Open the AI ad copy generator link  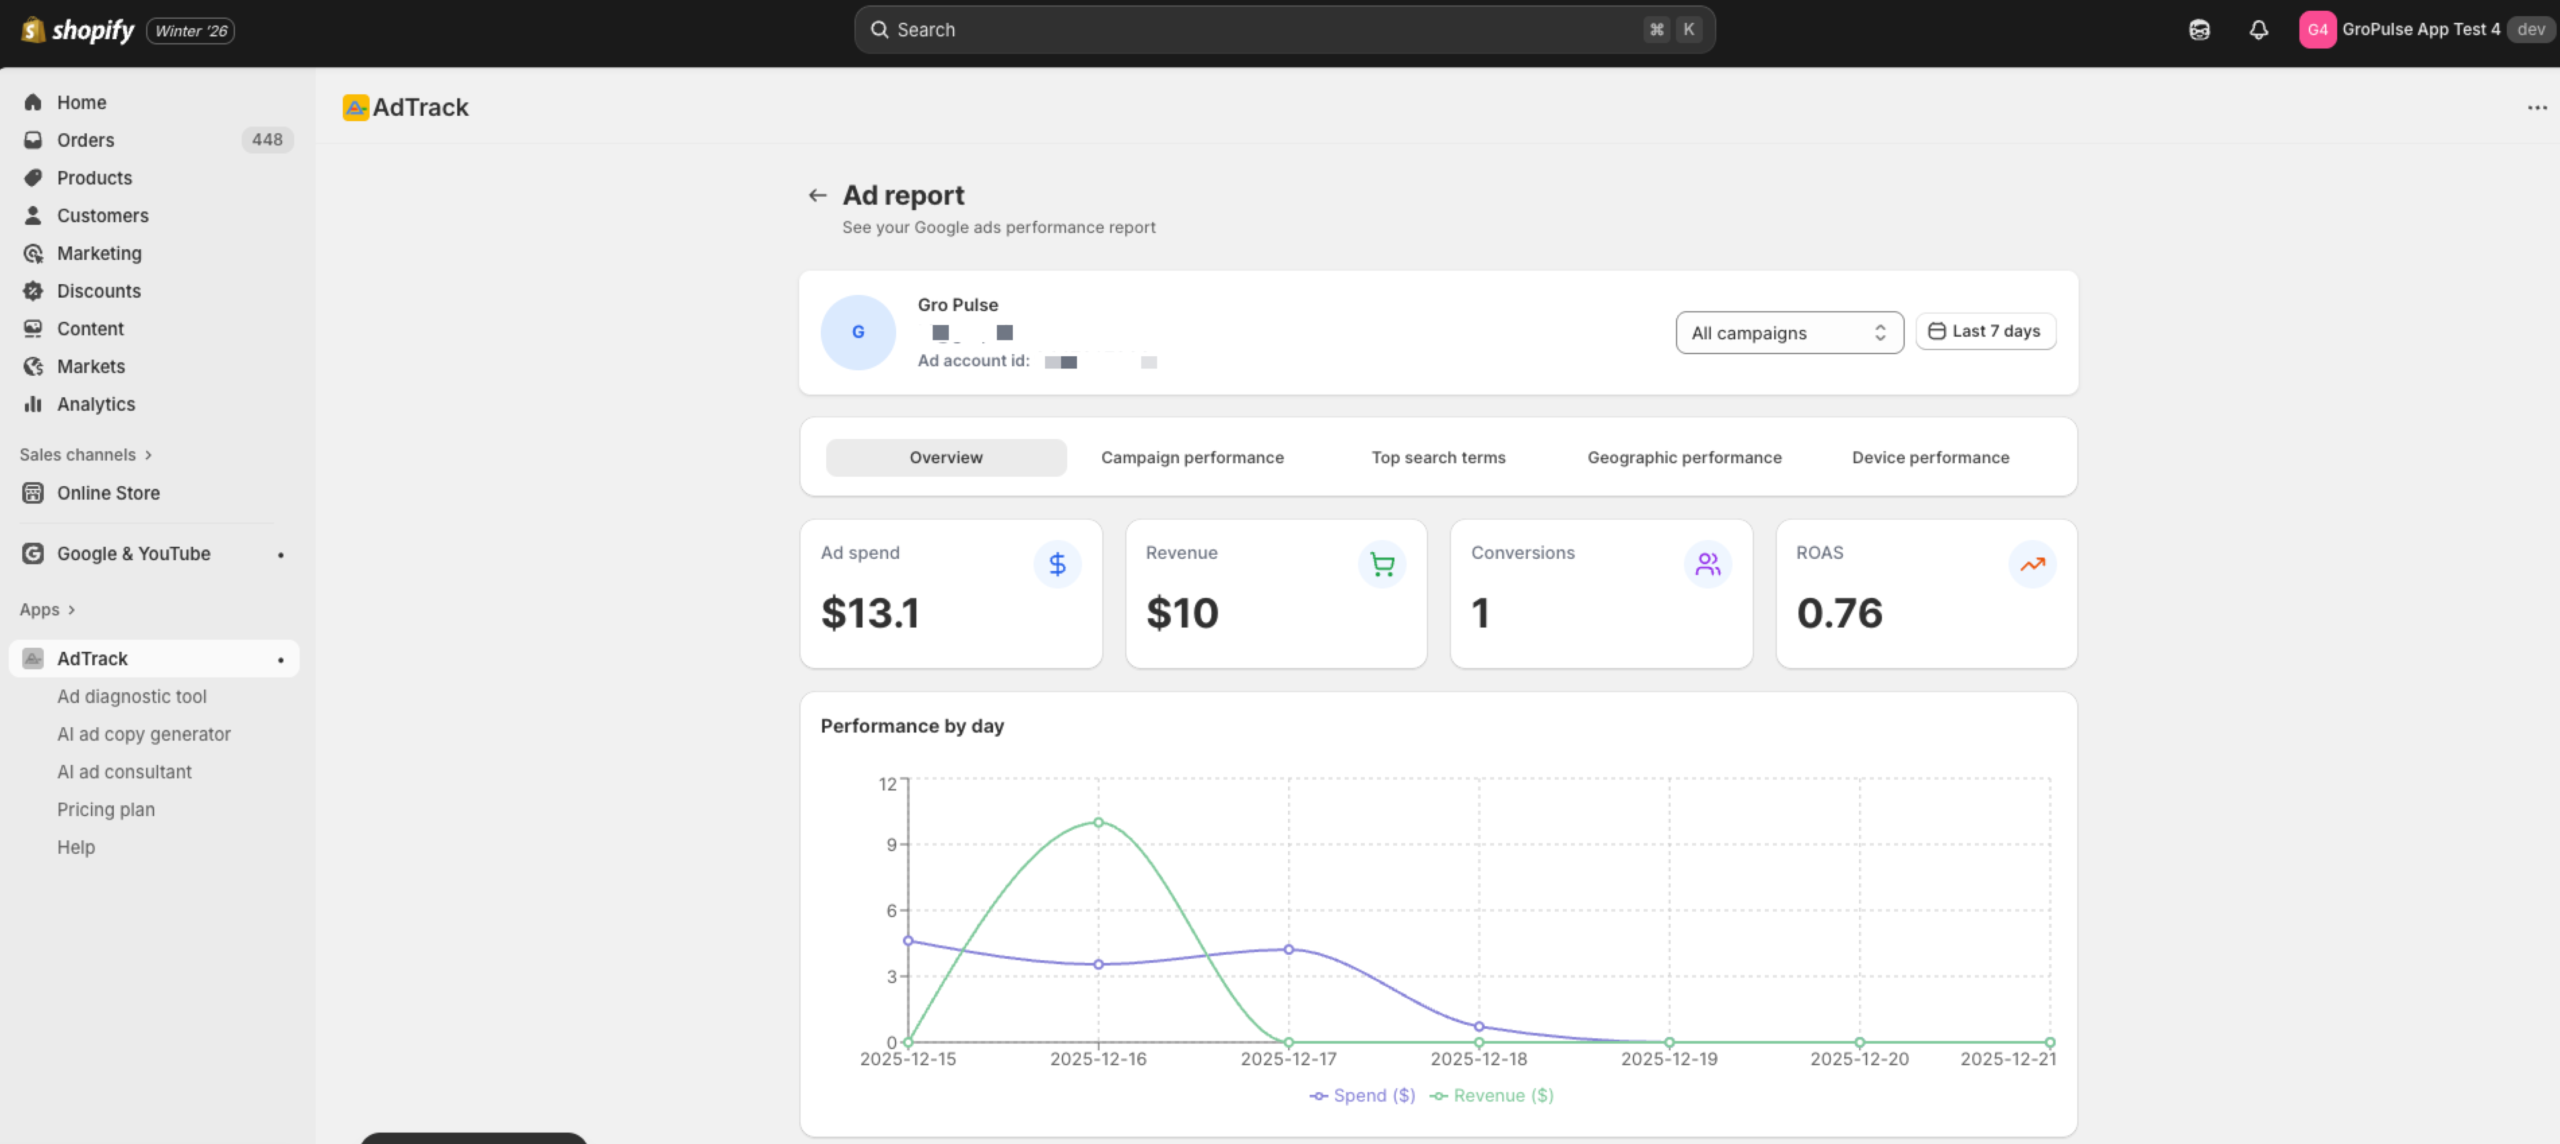(144, 734)
